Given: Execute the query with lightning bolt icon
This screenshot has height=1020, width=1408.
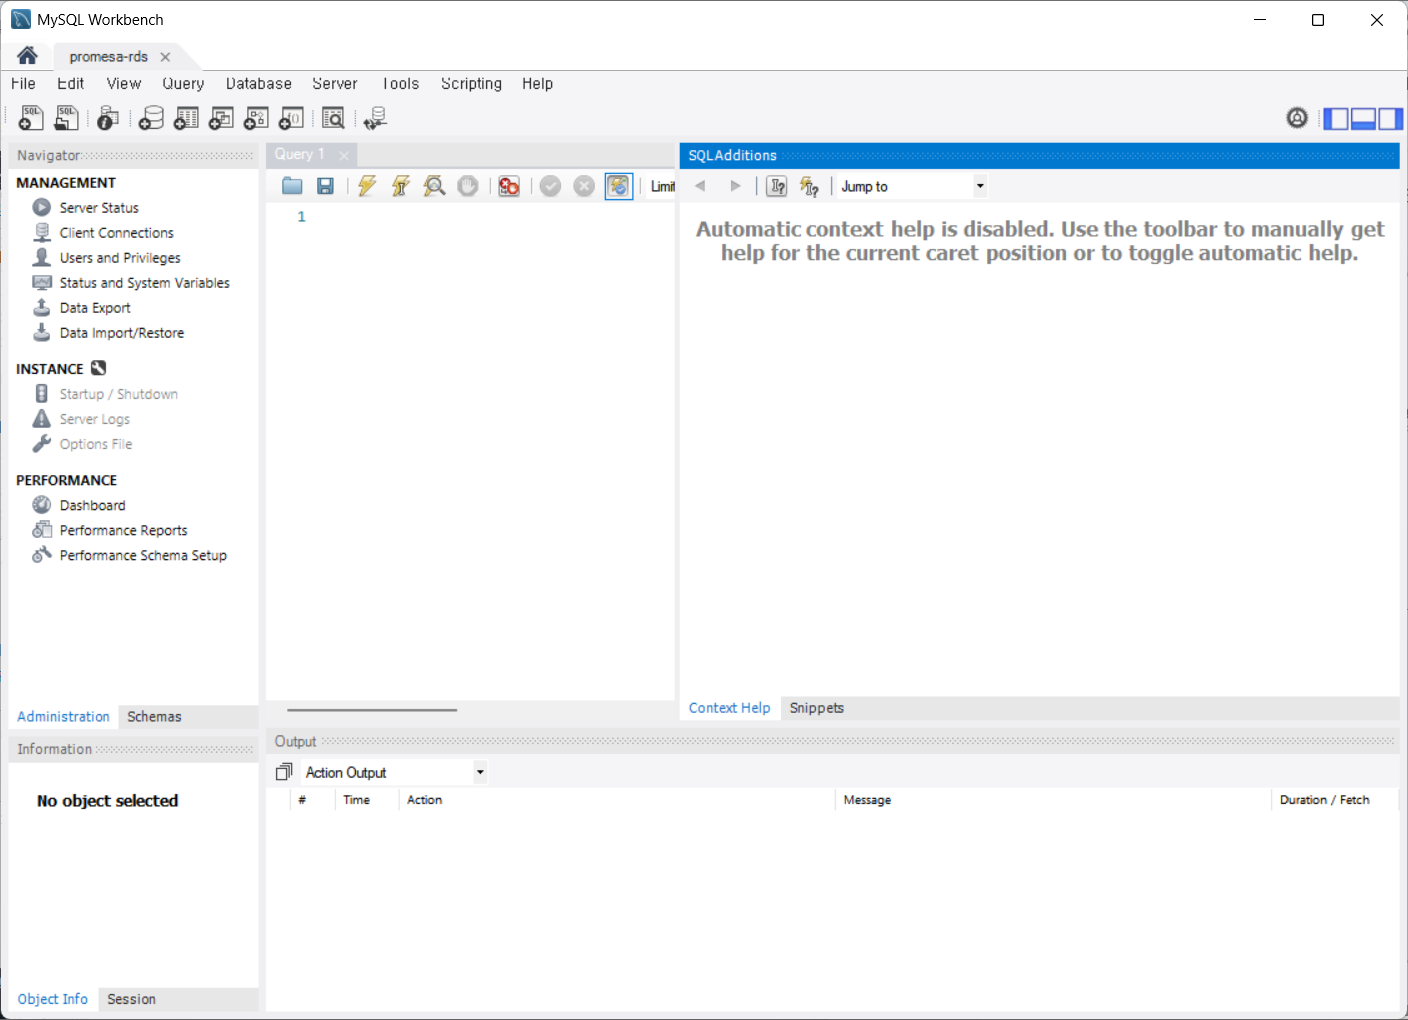Looking at the screenshot, I should pos(367,186).
